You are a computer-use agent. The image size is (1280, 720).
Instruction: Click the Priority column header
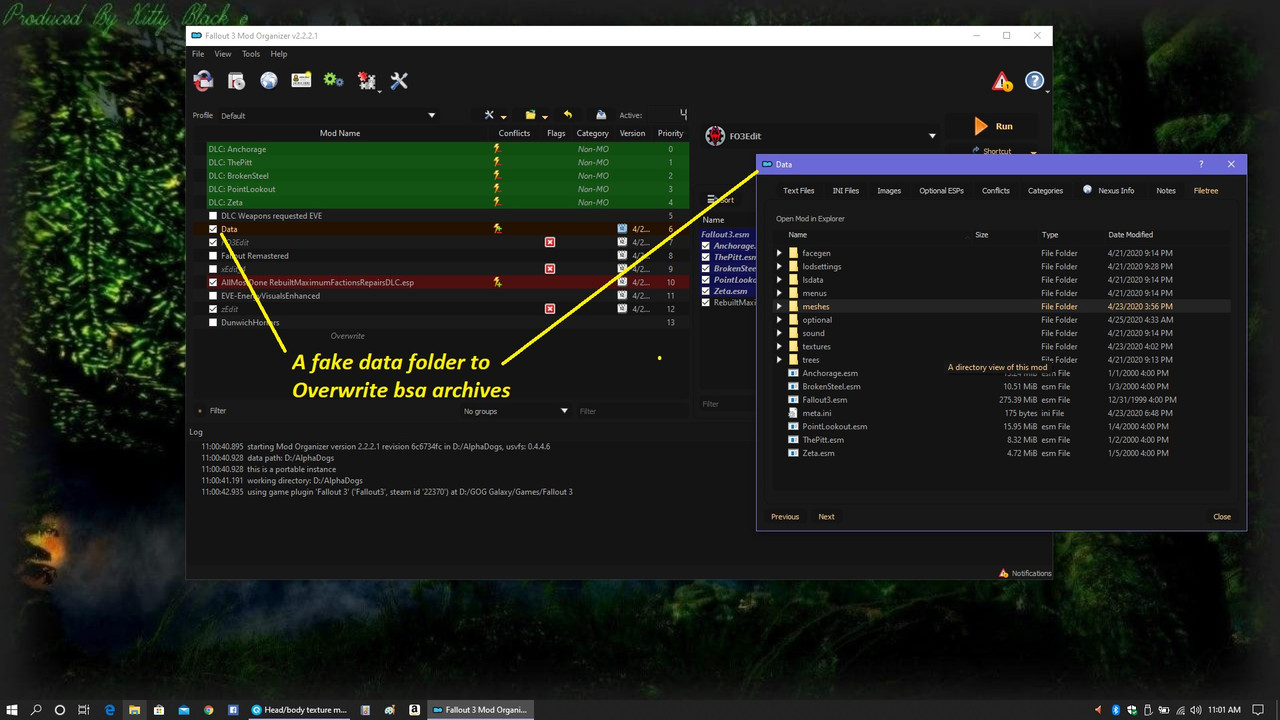coord(670,133)
